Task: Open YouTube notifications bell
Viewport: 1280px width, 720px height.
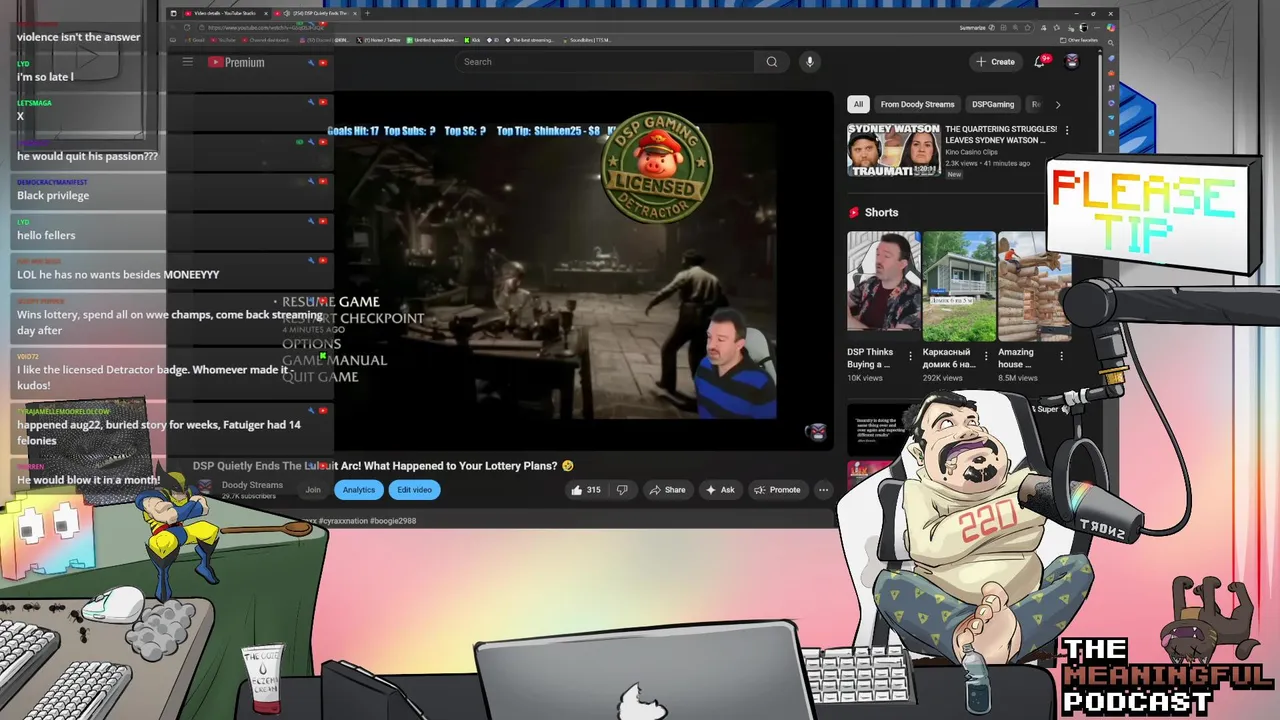Action: 1040,62
